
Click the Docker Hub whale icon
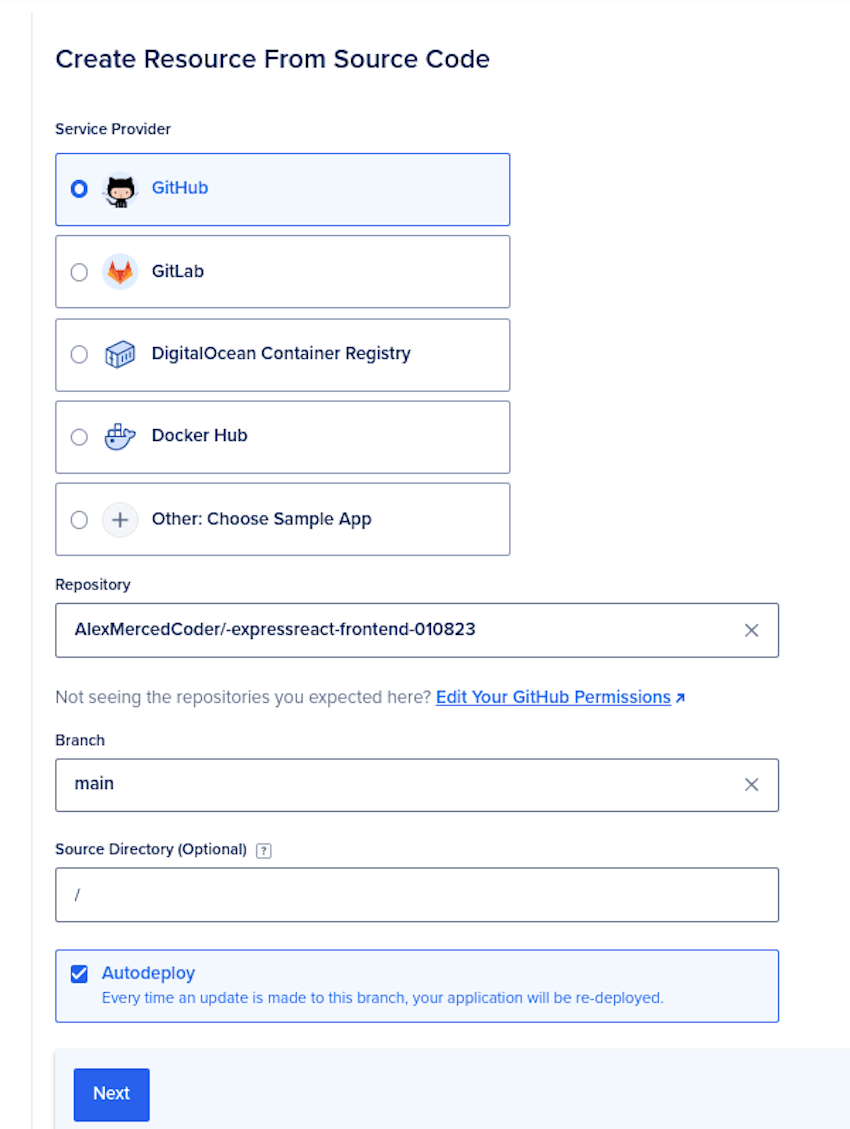coord(119,436)
